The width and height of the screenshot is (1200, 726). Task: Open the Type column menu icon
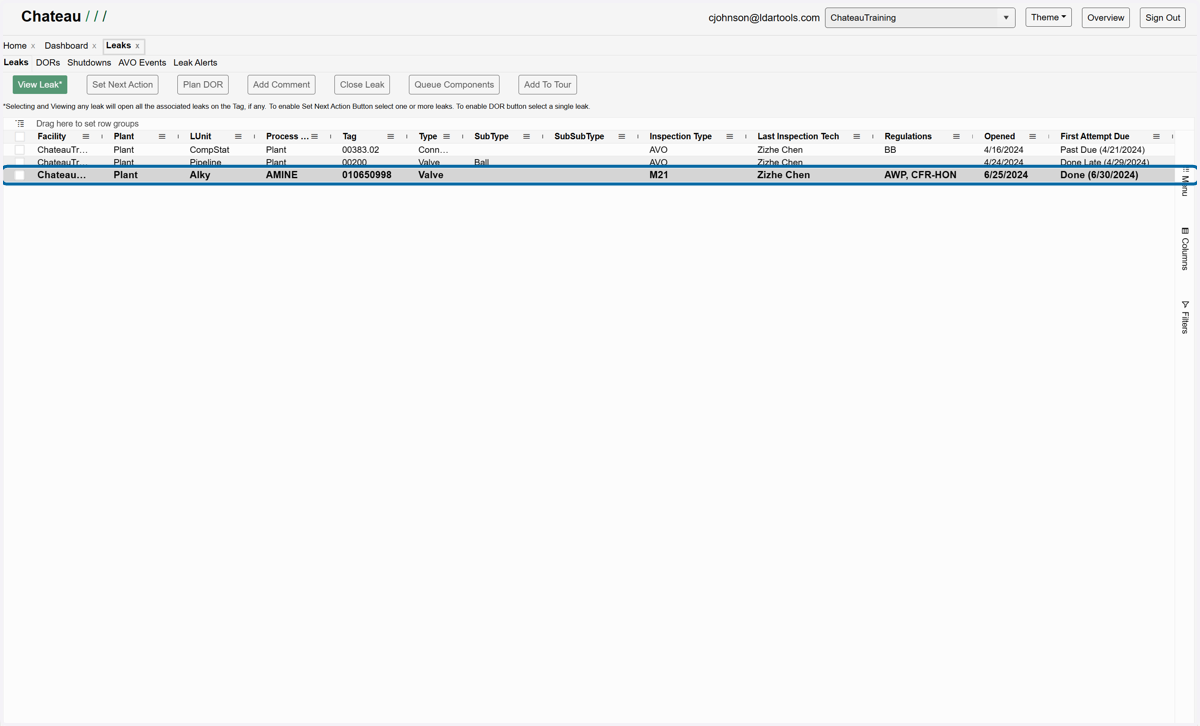[x=446, y=137]
